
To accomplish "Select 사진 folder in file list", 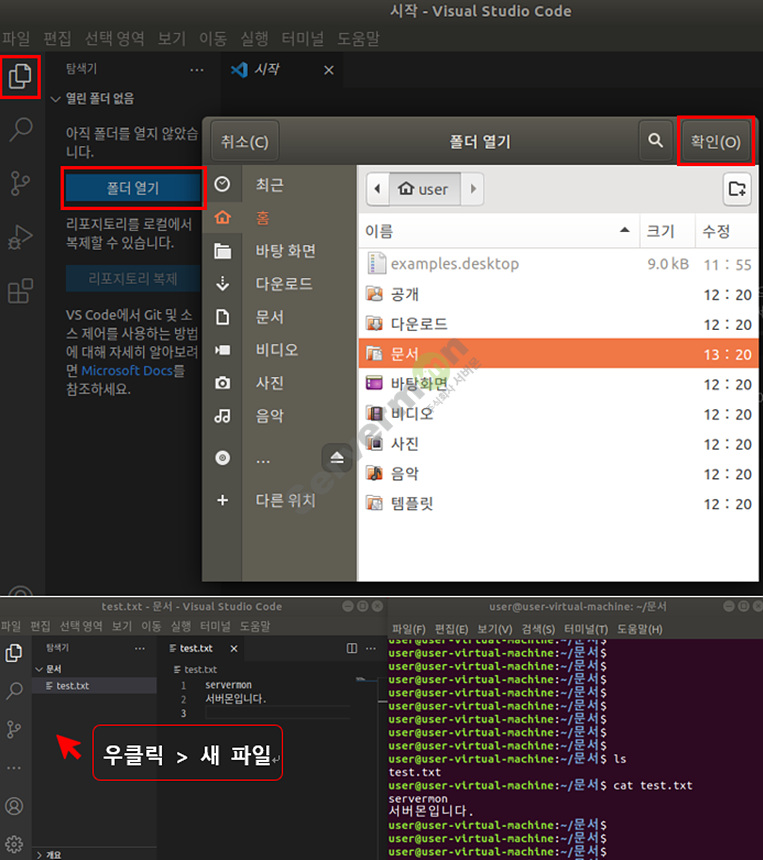I will pos(559,444).
